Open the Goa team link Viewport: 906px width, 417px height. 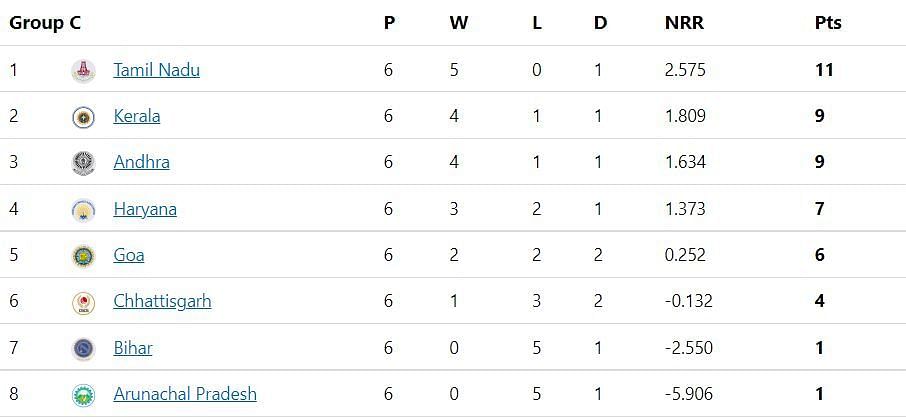pyautogui.click(x=129, y=255)
